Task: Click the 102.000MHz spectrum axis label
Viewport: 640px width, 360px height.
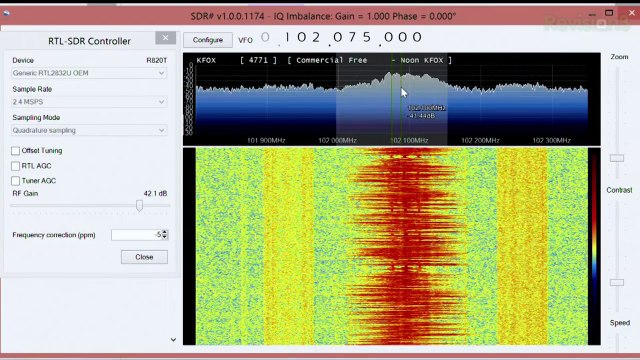Action: pos(337,140)
